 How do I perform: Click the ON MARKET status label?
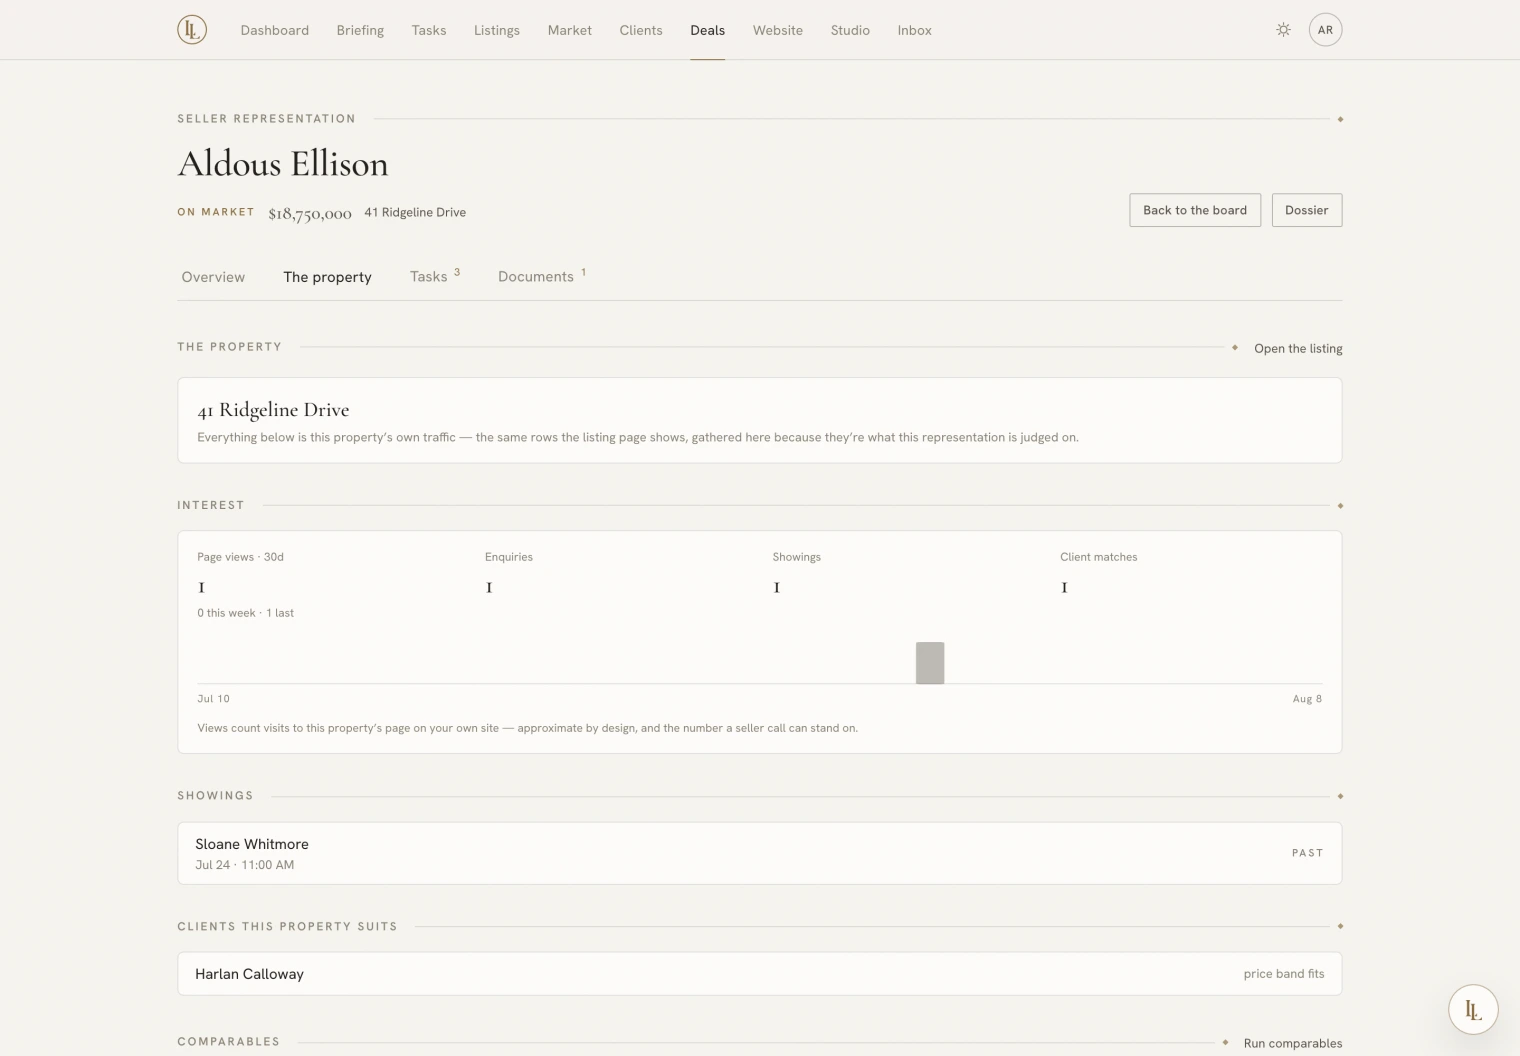pyautogui.click(x=216, y=212)
